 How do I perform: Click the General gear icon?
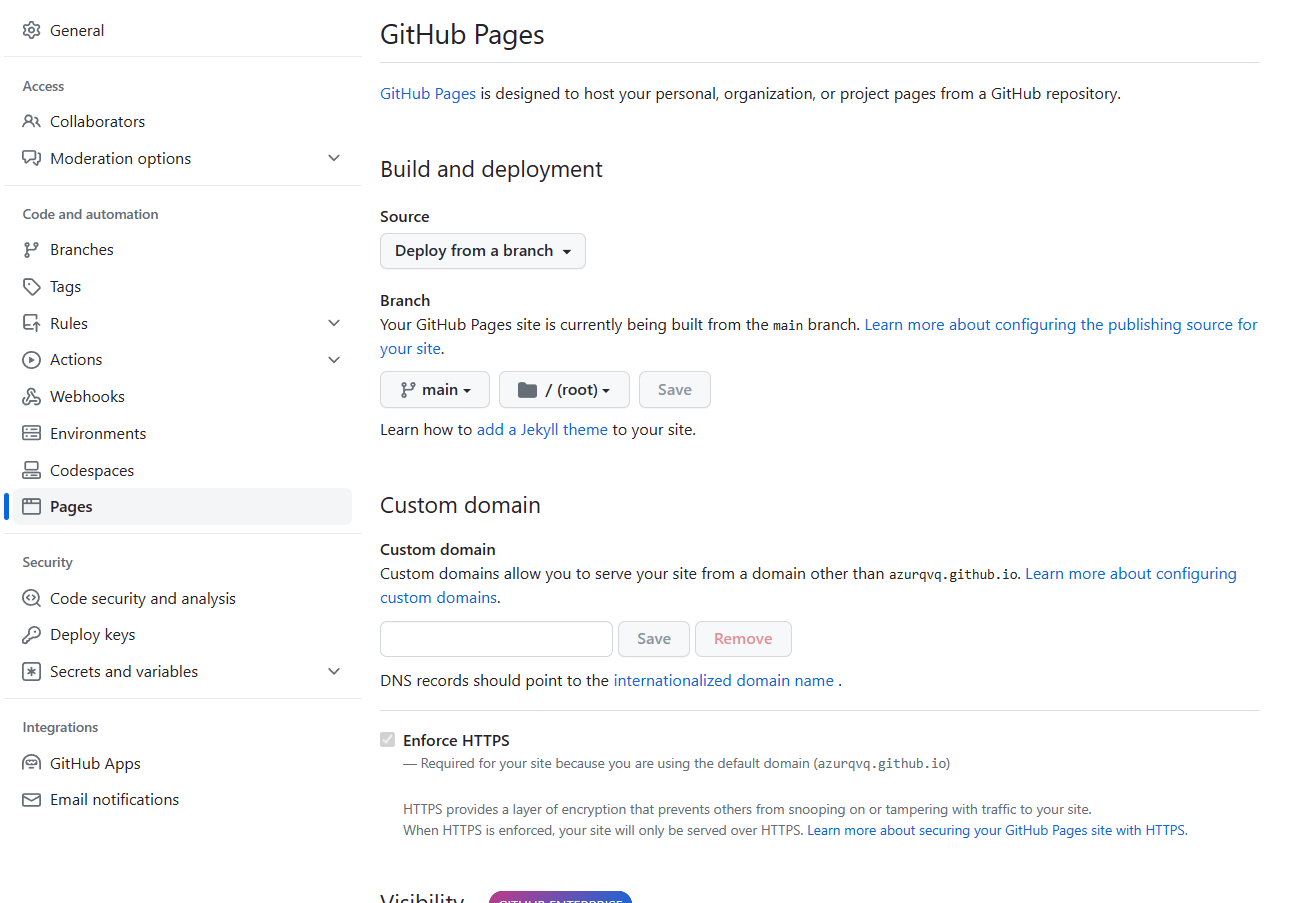coord(31,30)
